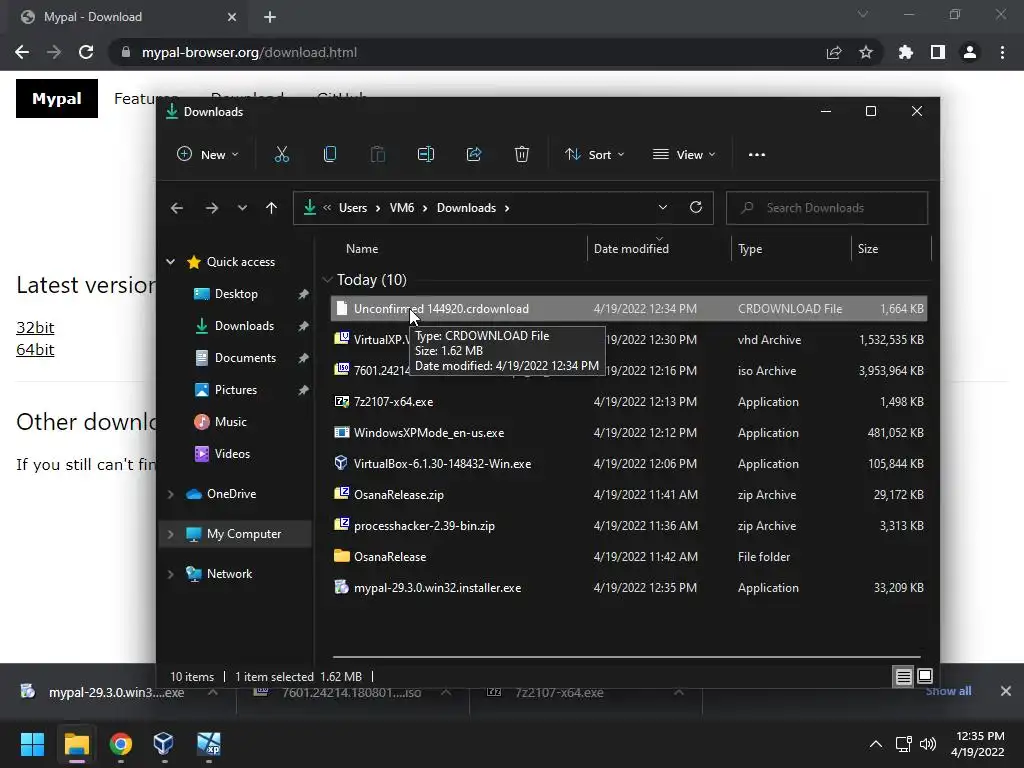Go up one folder level with up arrow

click(x=272, y=208)
